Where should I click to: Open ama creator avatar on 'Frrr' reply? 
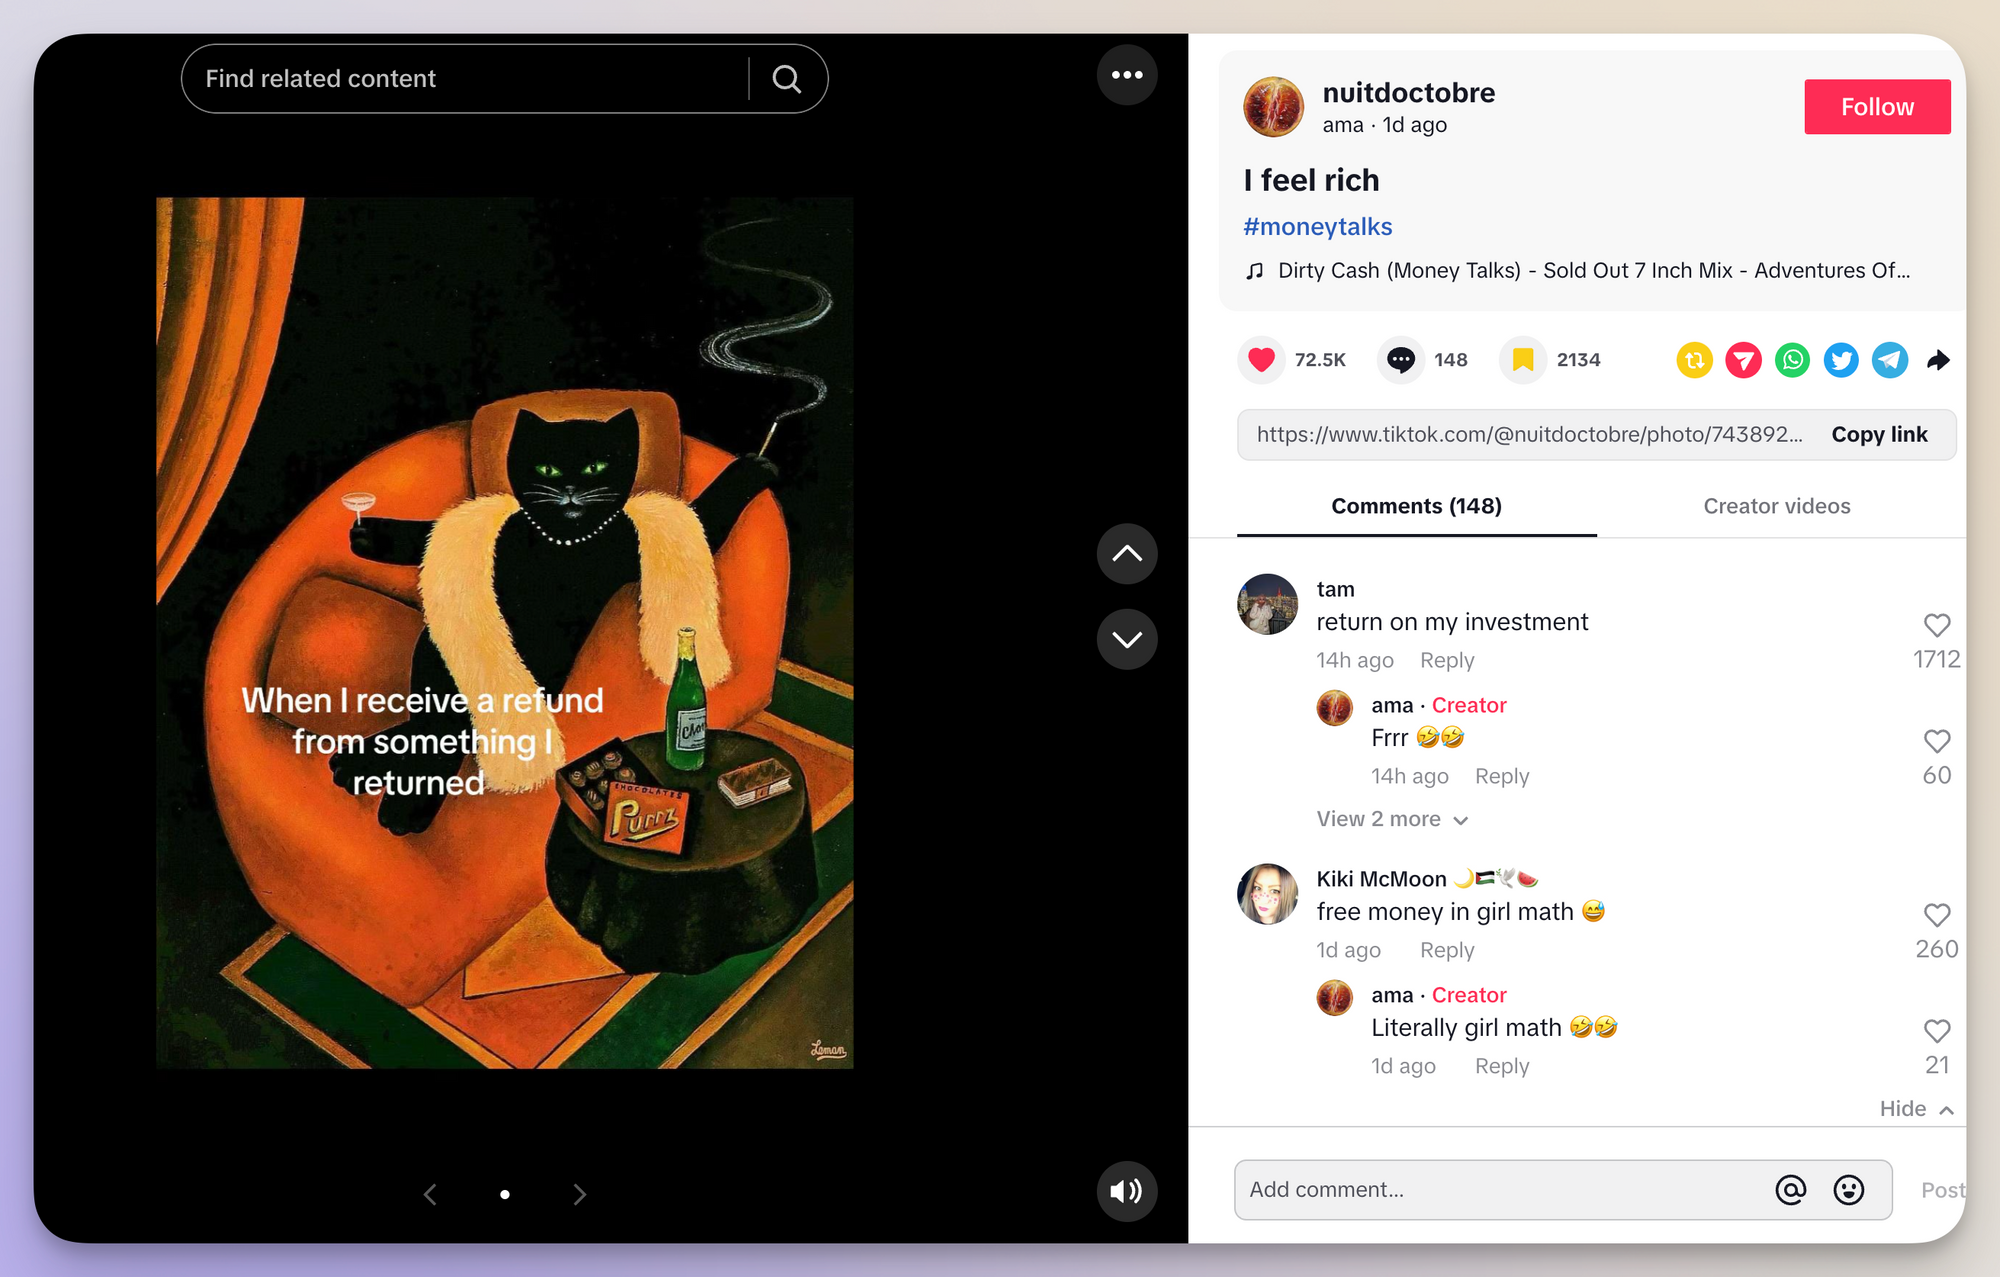(x=1334, y=708)
